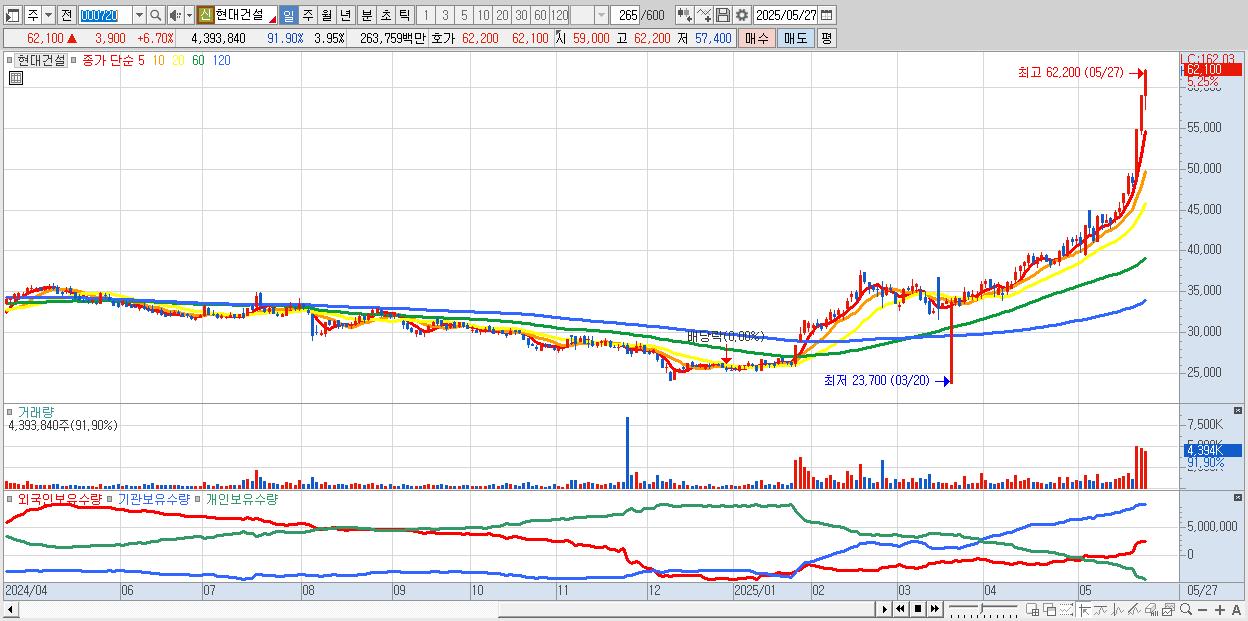Open the dropdown arrow next to speaker icon
The width and height of the screenshot is (1248, 621).
pos(189,15)
